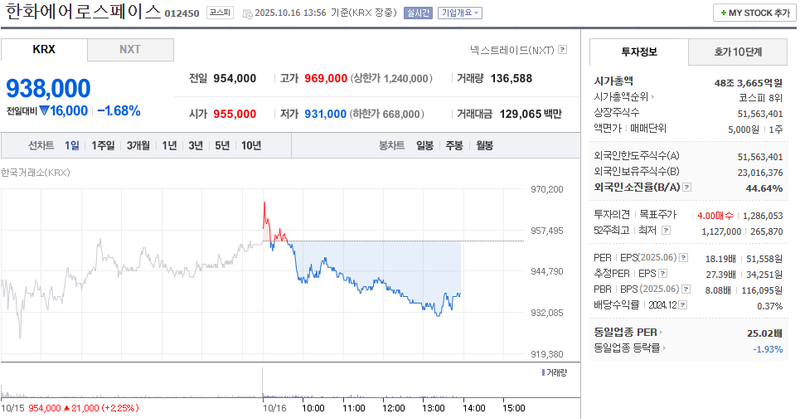Expand the 시가총액순위 ranking link arrow

[652, 97]
